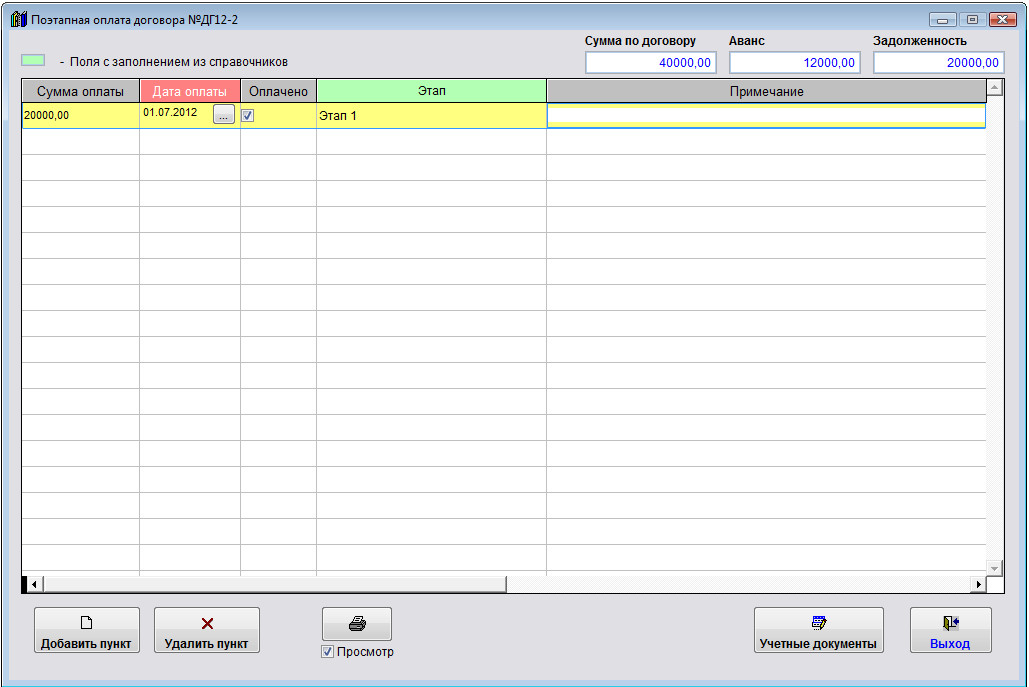Click the app icon in title bar
The width and height of the screenshot is (1029, 687).
click(x=18, y=19)
